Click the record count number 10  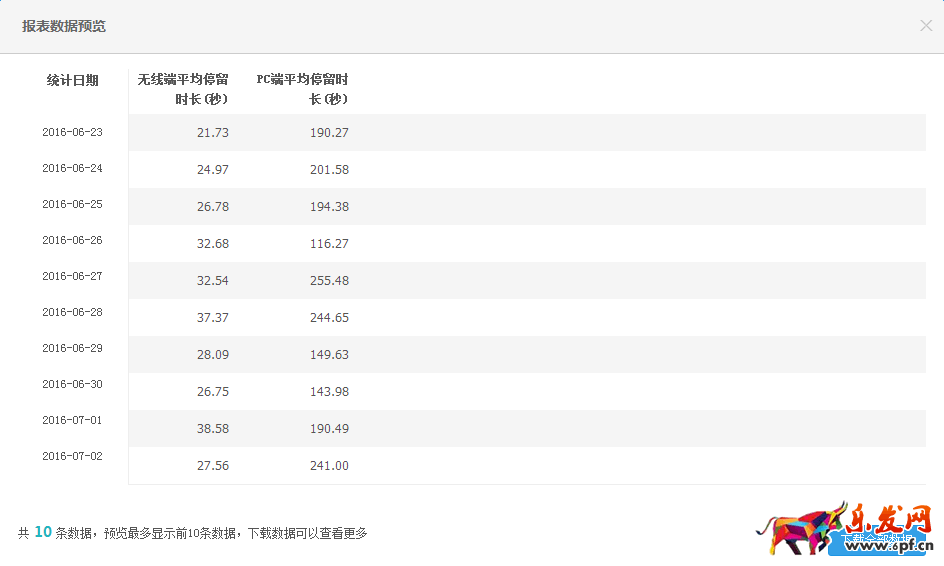tap(43, 532)
